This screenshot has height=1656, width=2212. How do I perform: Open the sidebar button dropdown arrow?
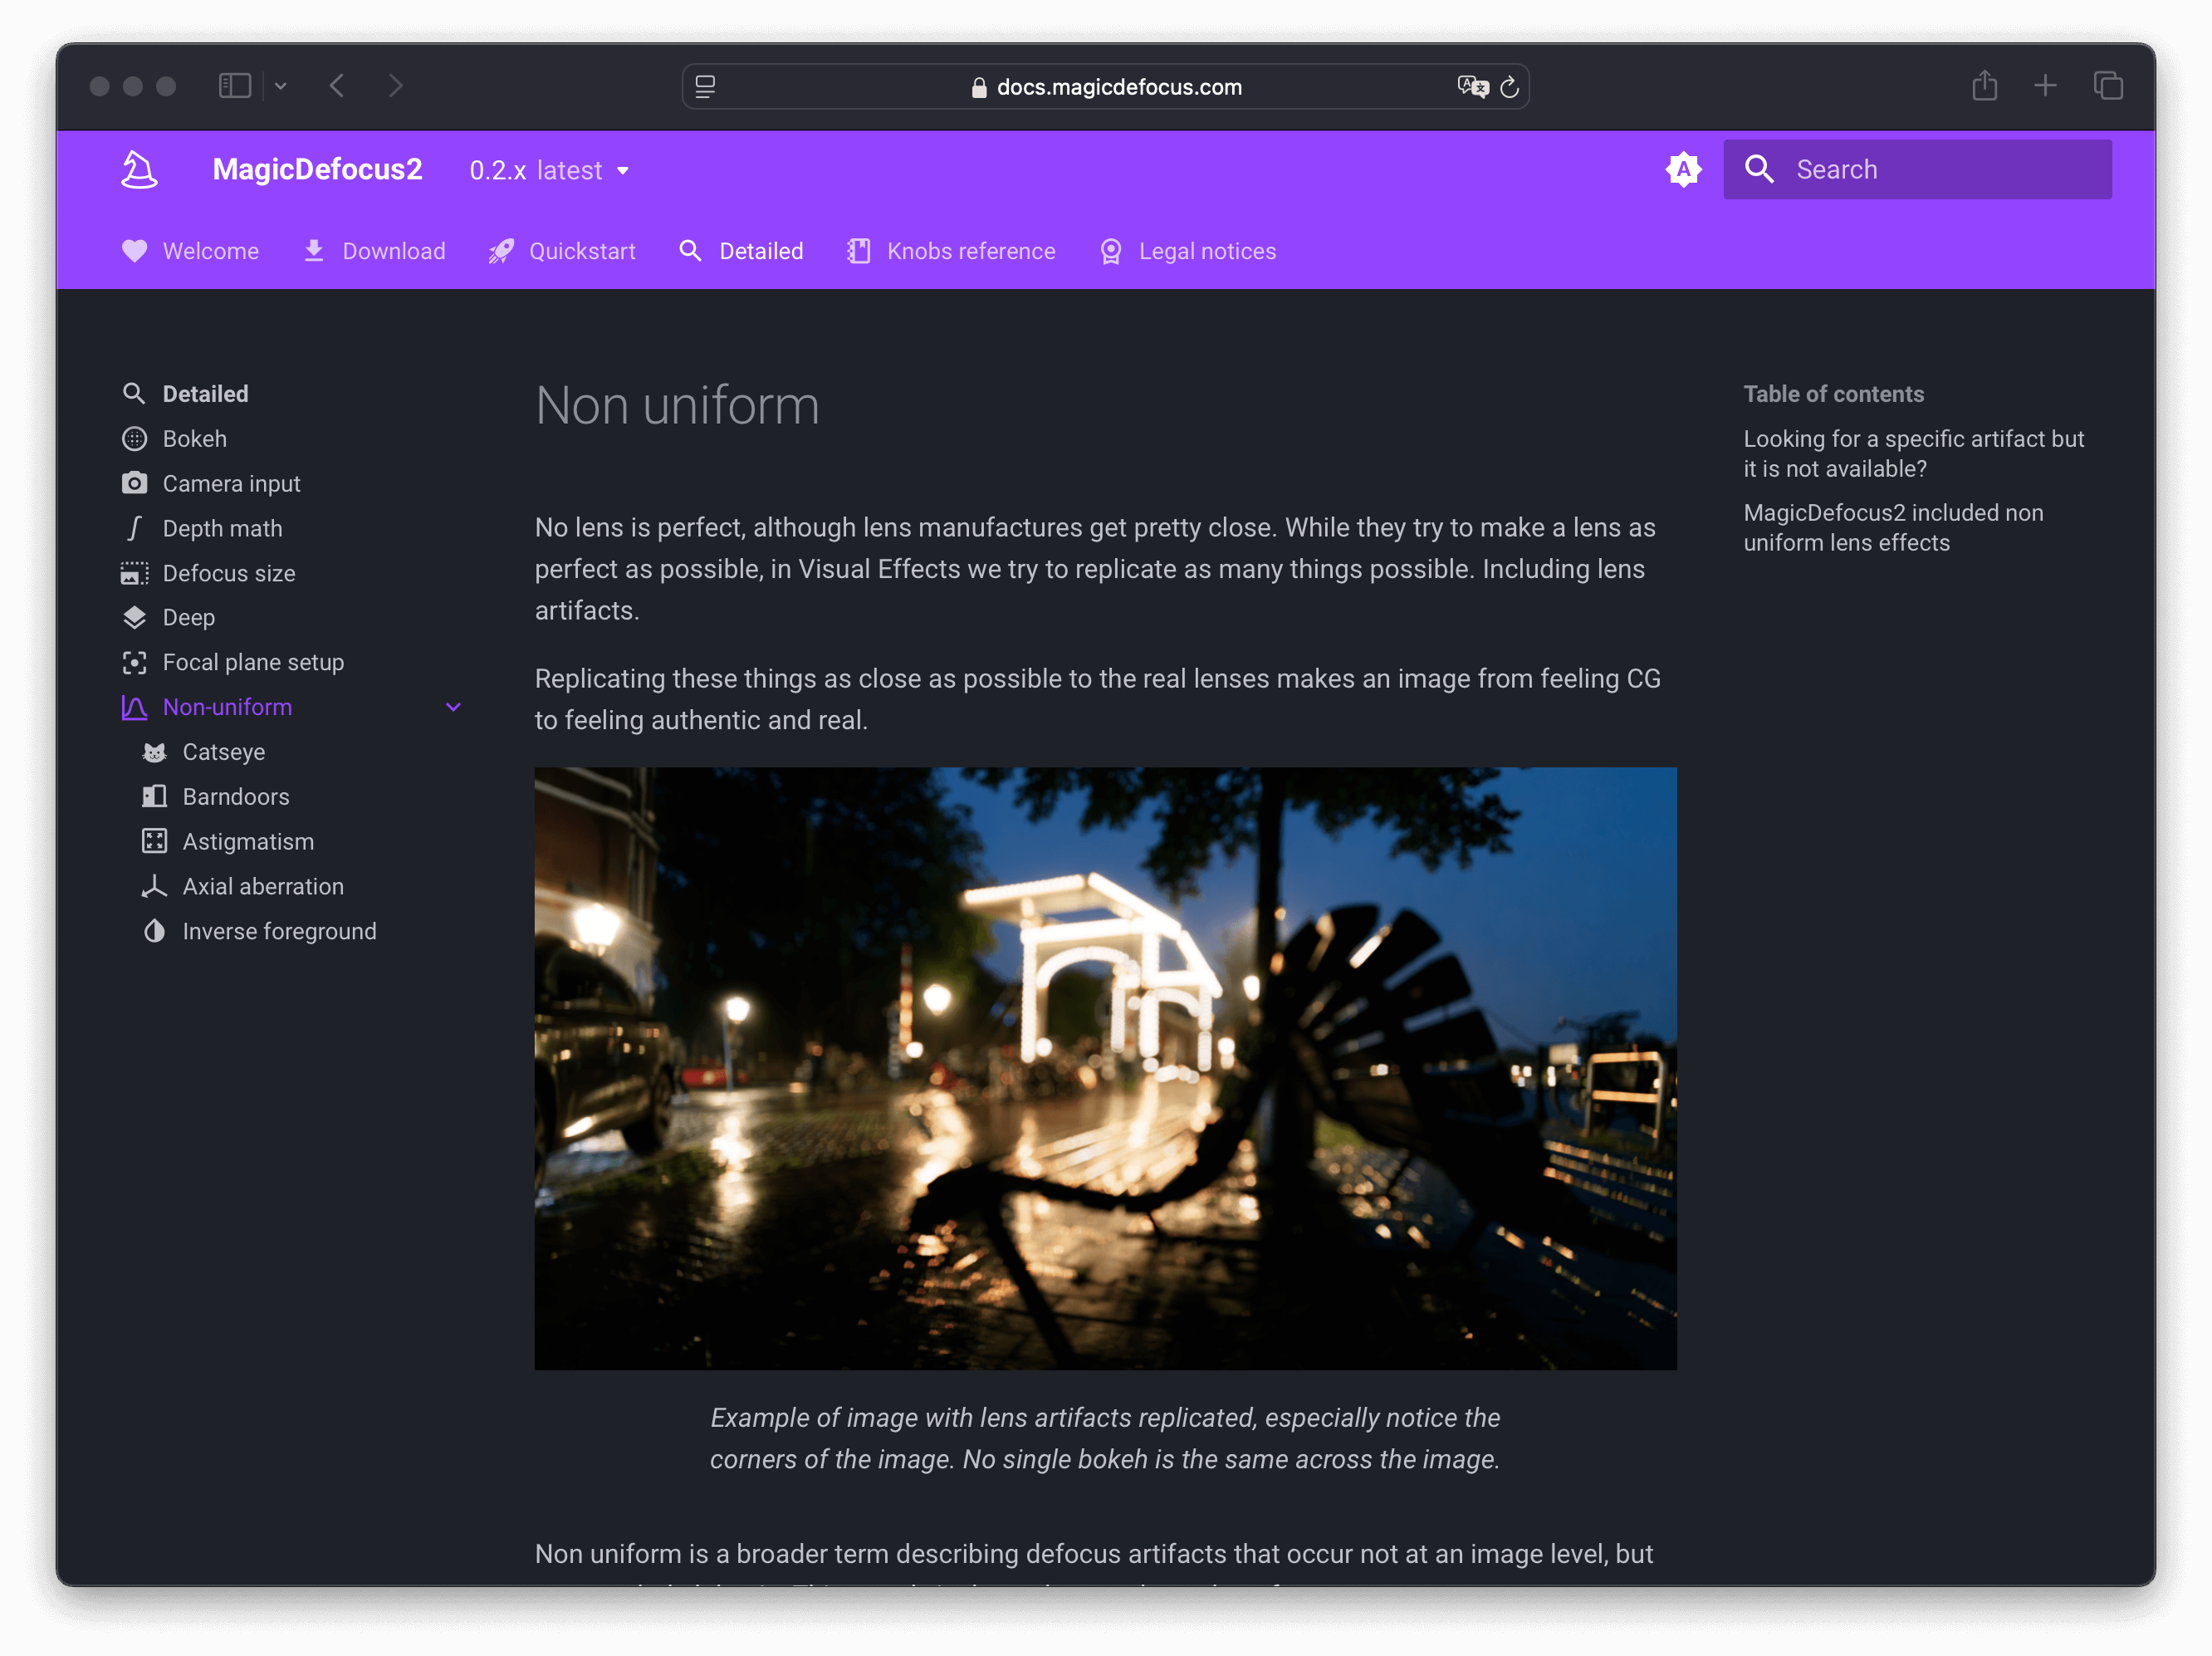pyautogui.click(x=281, y=86)
